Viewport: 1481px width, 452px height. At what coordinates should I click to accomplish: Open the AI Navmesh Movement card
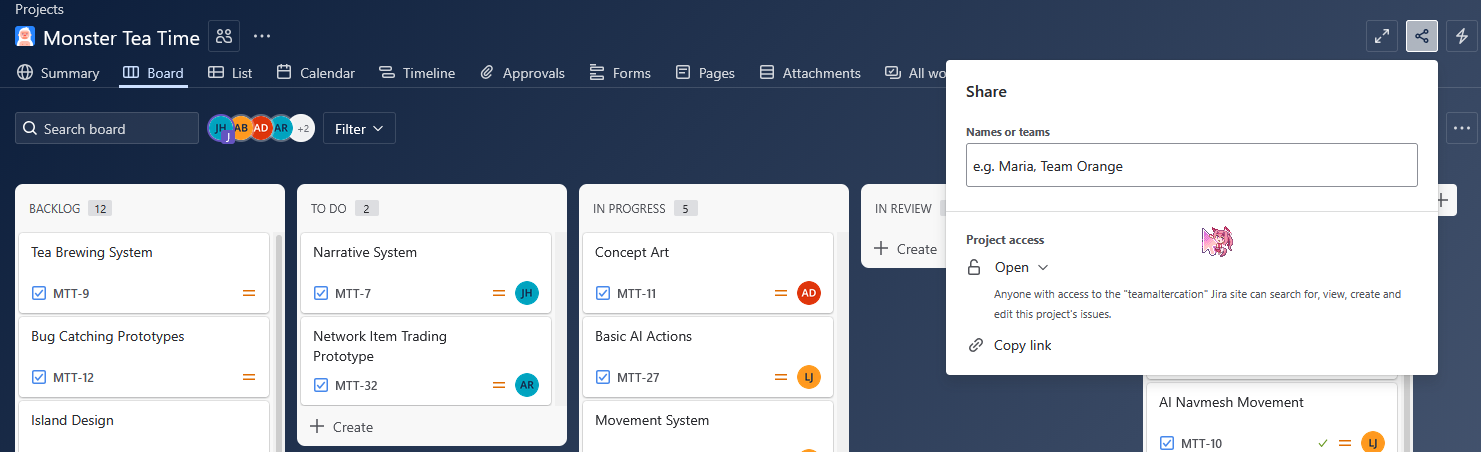1272,418
